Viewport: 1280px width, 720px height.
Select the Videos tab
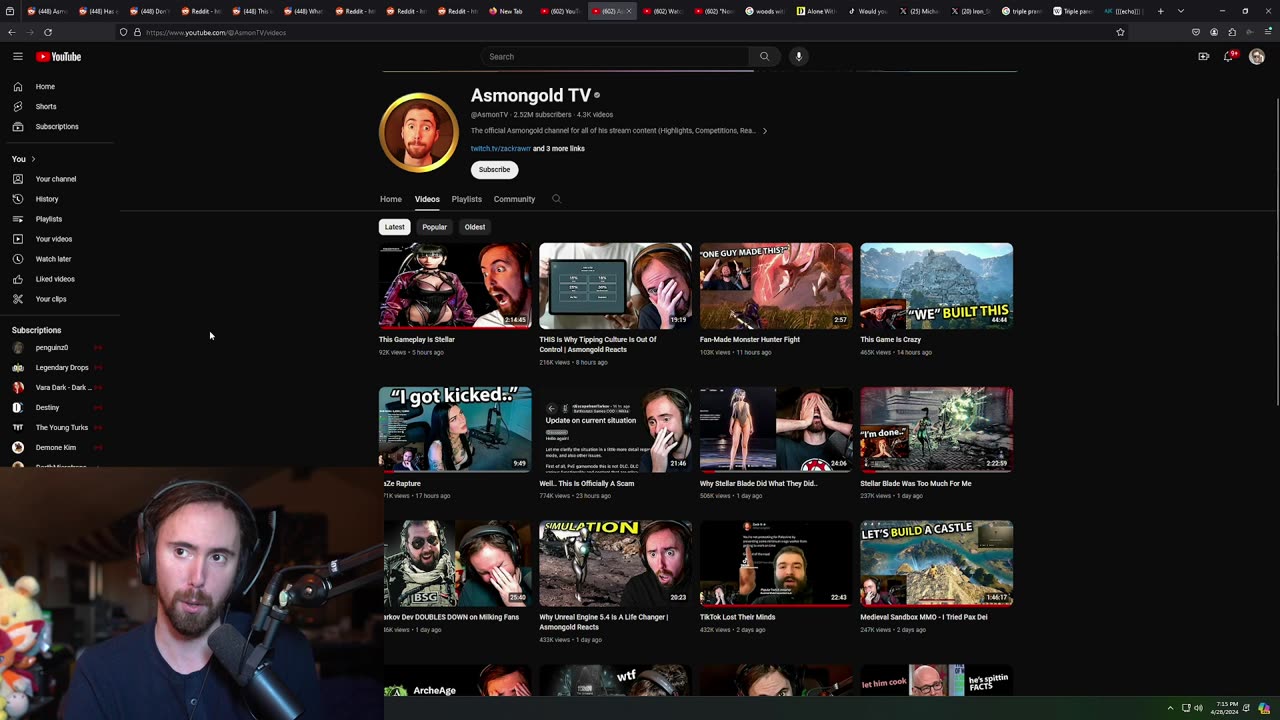(427, 199)
